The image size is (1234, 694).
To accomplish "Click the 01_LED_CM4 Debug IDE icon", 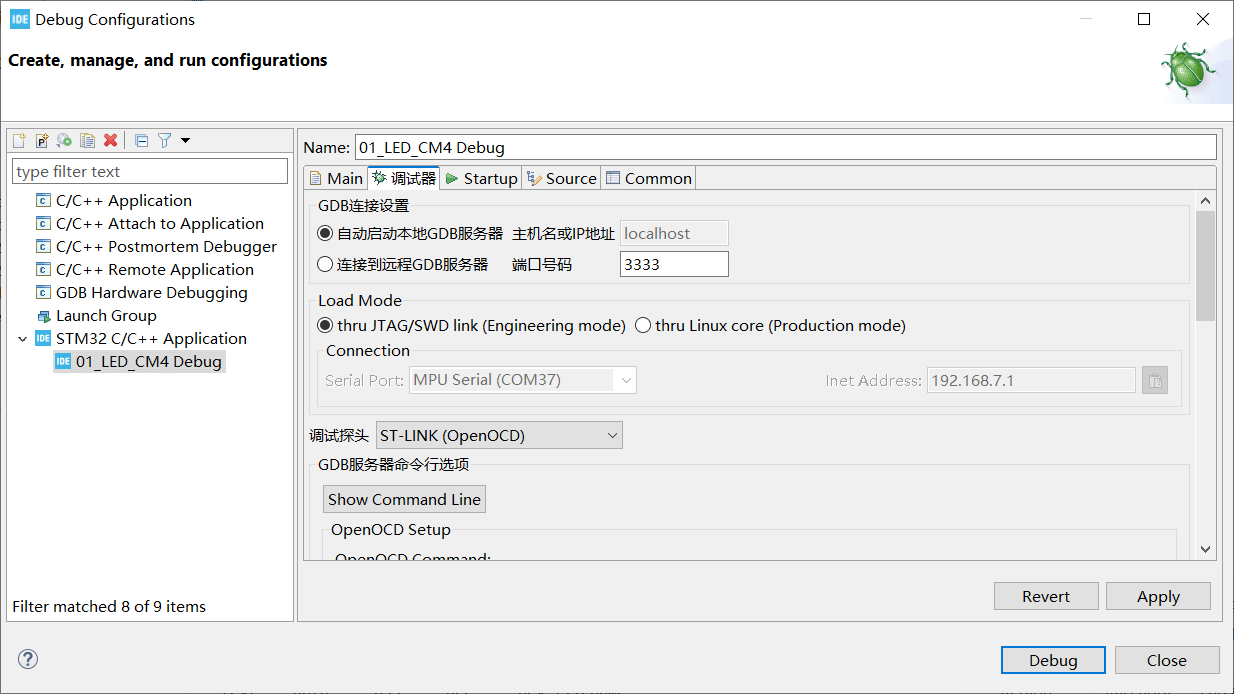I will point(63,362).
